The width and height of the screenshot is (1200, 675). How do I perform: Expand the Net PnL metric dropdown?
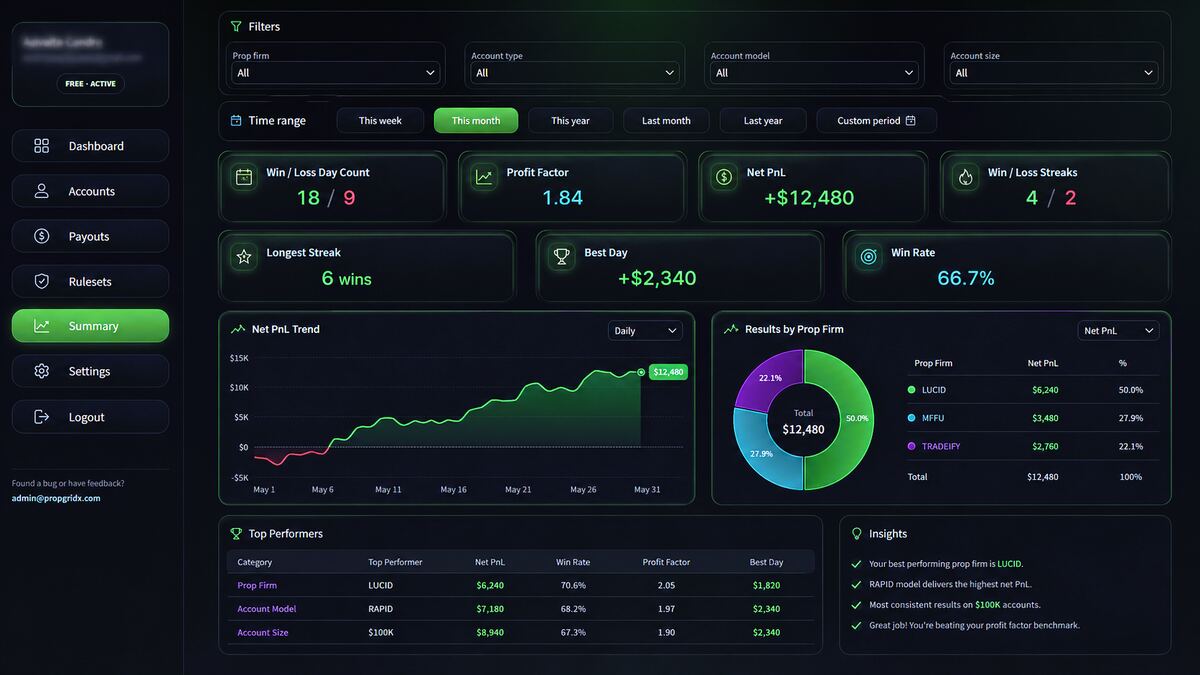click(1118, 330)
